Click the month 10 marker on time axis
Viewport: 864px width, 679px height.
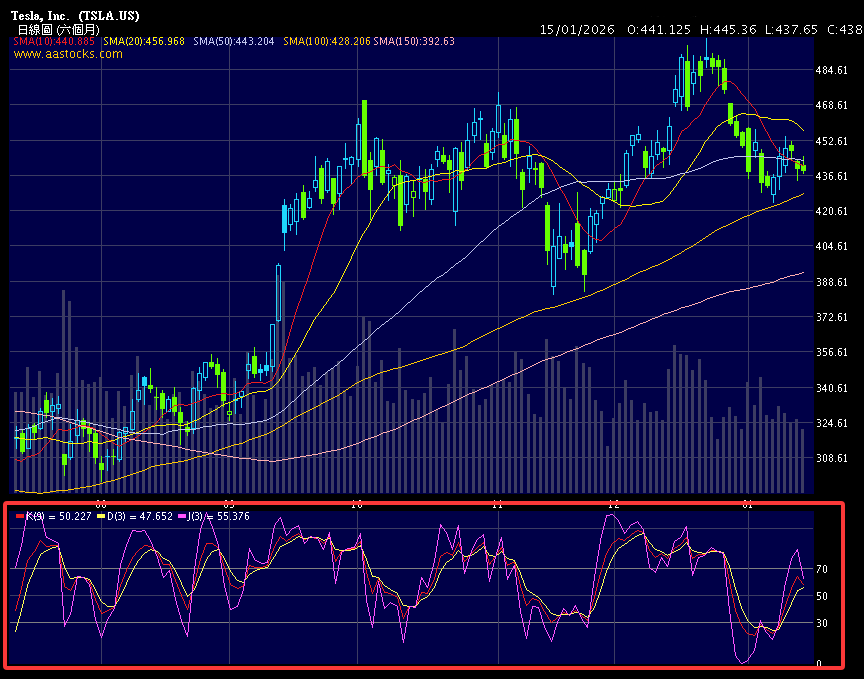357,504
